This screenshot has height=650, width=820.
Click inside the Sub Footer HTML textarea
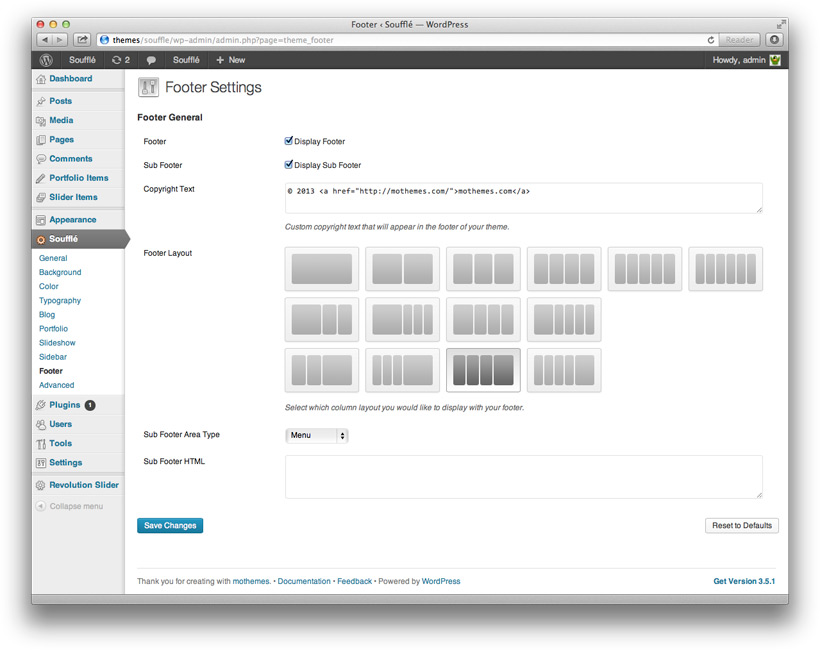click(523, 476)
